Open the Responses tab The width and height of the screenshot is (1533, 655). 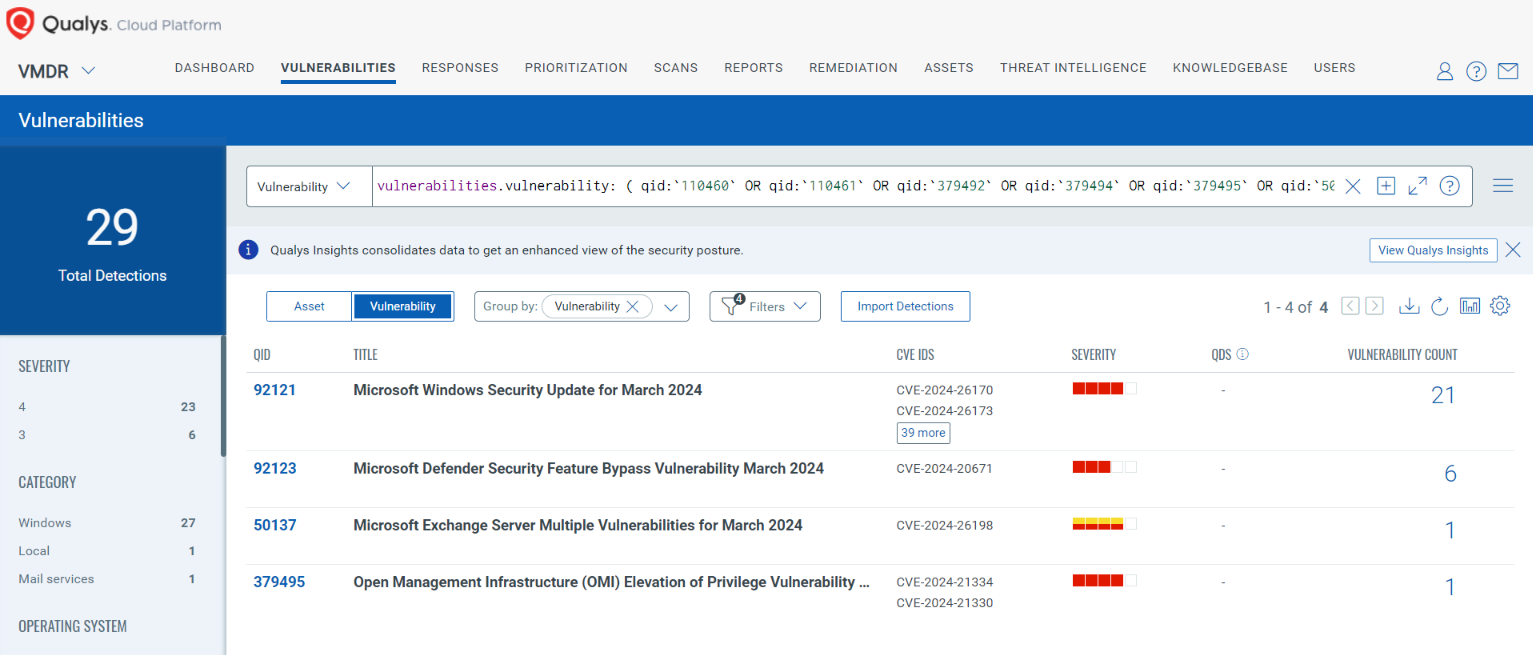click(x=460, y=68)
